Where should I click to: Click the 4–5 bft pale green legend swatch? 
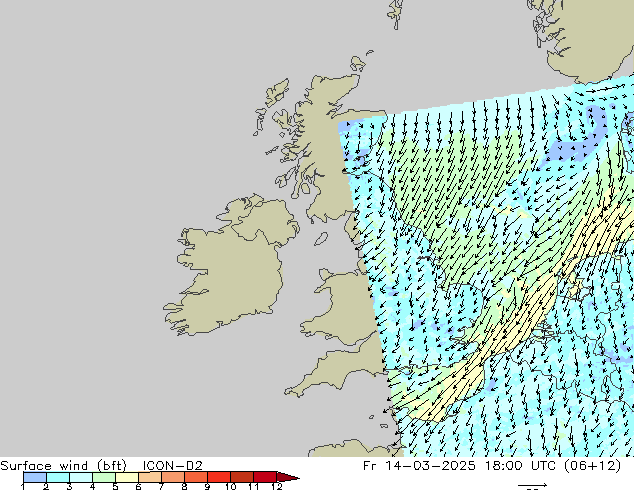pyautogui.click(x=104, y=477)
